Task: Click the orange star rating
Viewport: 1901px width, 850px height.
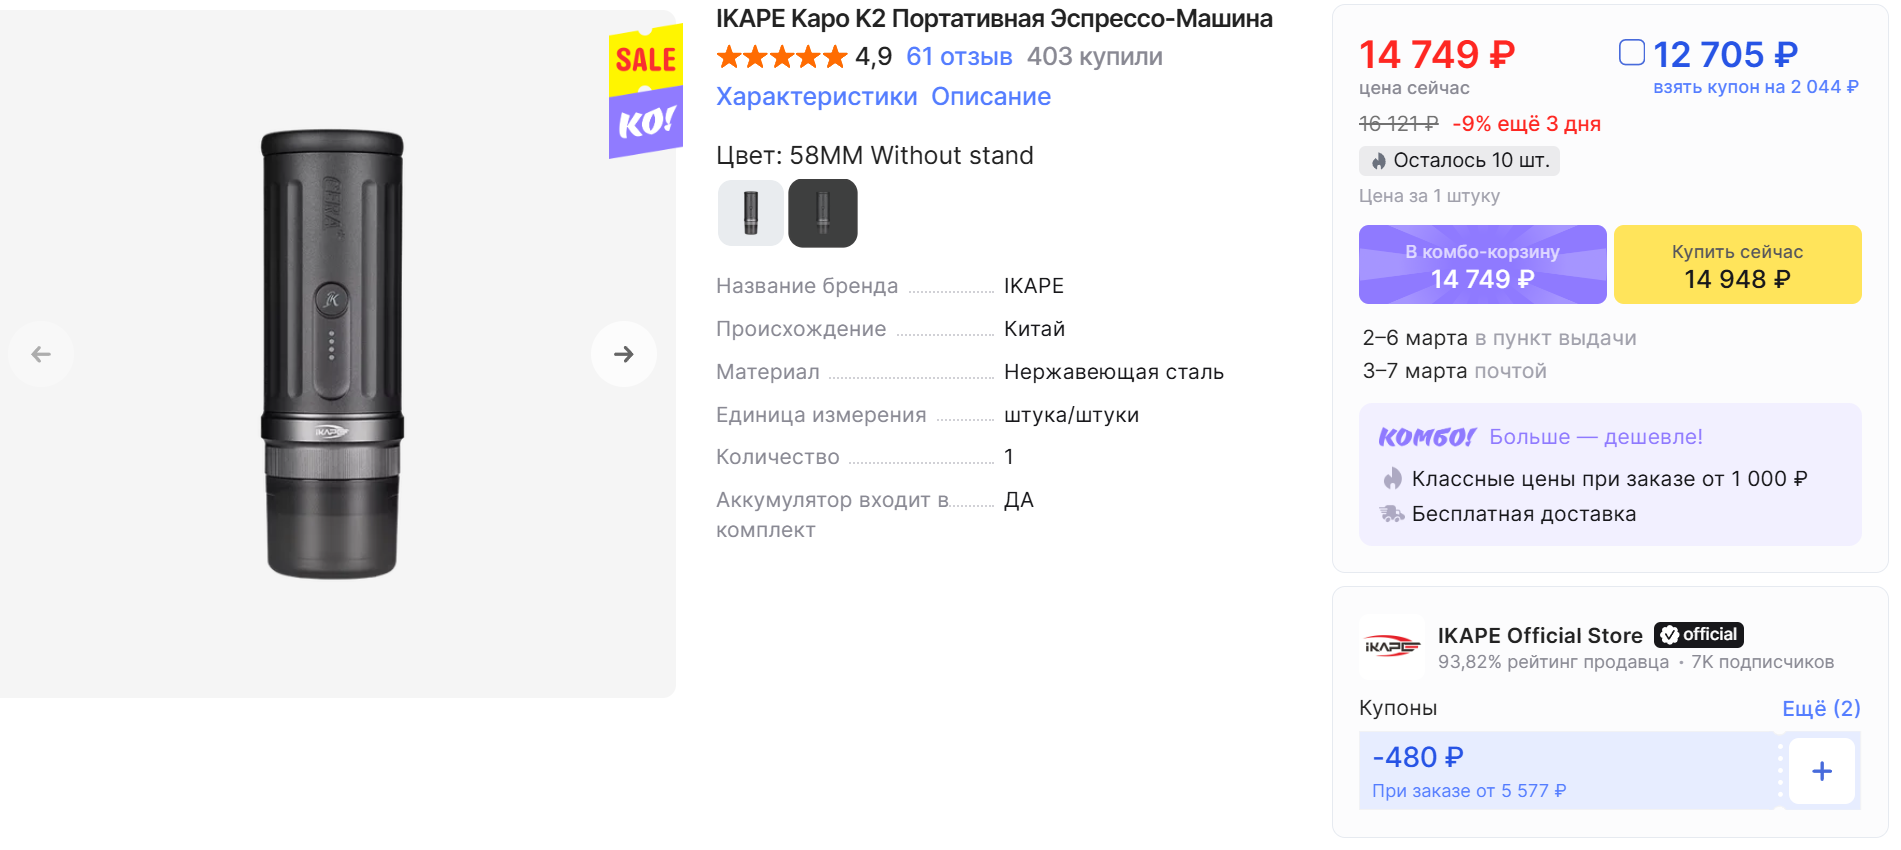Action: point(782,57)
